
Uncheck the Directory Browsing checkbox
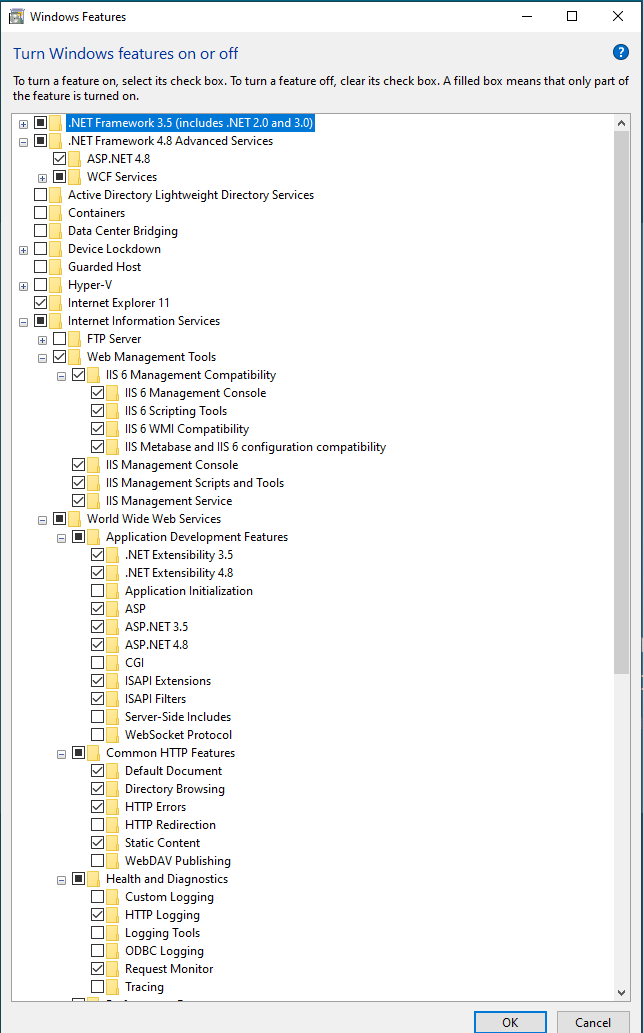[x=97, y=789]
